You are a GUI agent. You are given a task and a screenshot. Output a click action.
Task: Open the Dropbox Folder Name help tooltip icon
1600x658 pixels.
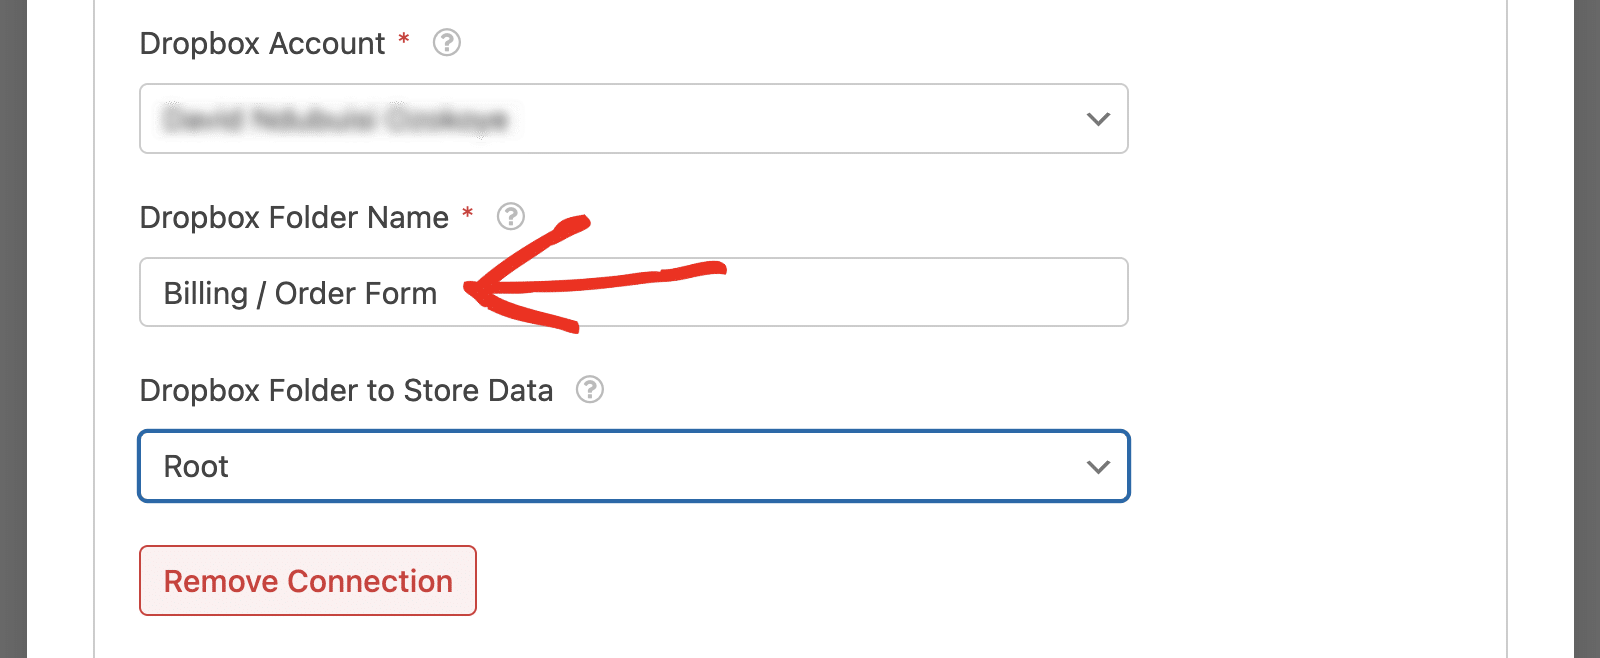click(x=511, y=216)
